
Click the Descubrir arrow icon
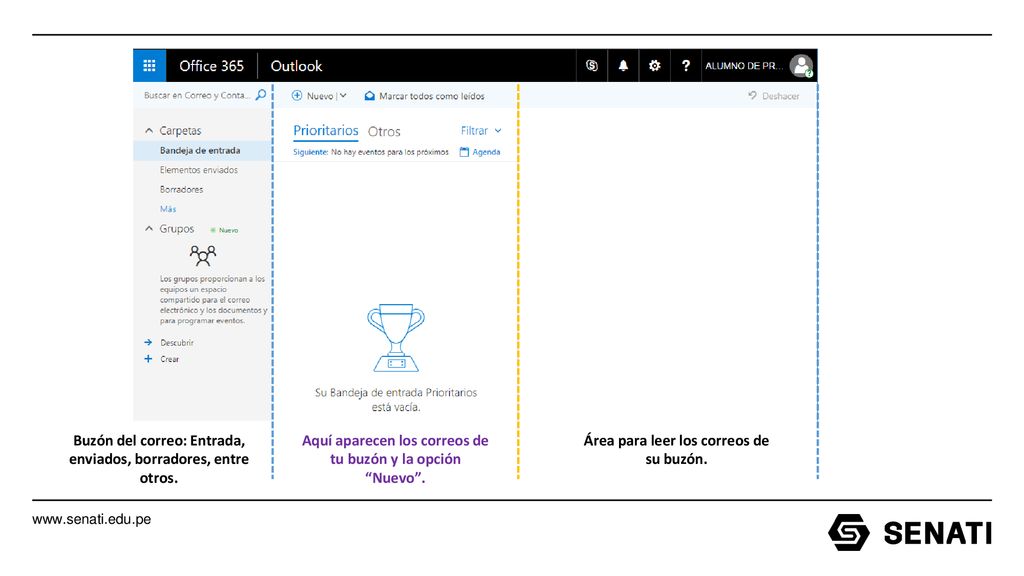(148, 342)
